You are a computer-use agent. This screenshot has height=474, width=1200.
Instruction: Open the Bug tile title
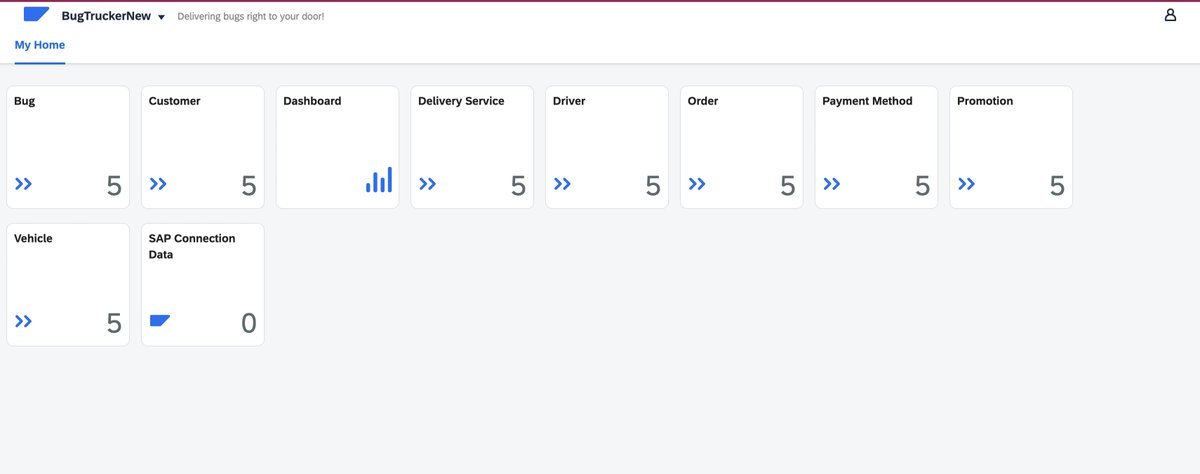25,101
